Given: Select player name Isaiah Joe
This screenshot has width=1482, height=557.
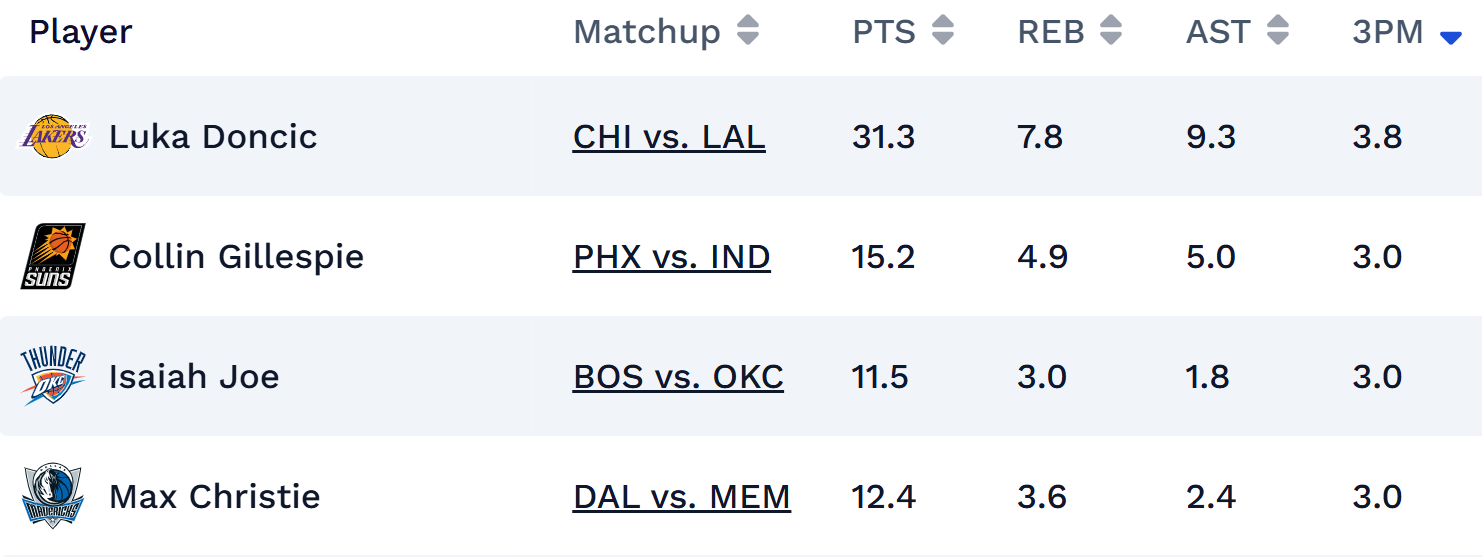Looking at the screenshot, I should (x=194, y=377).
